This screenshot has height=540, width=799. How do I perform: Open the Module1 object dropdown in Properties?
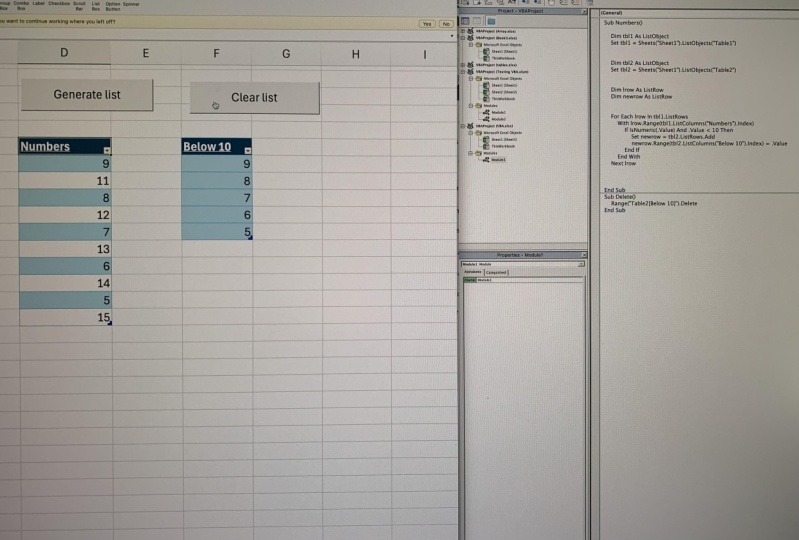pos(581,264)
